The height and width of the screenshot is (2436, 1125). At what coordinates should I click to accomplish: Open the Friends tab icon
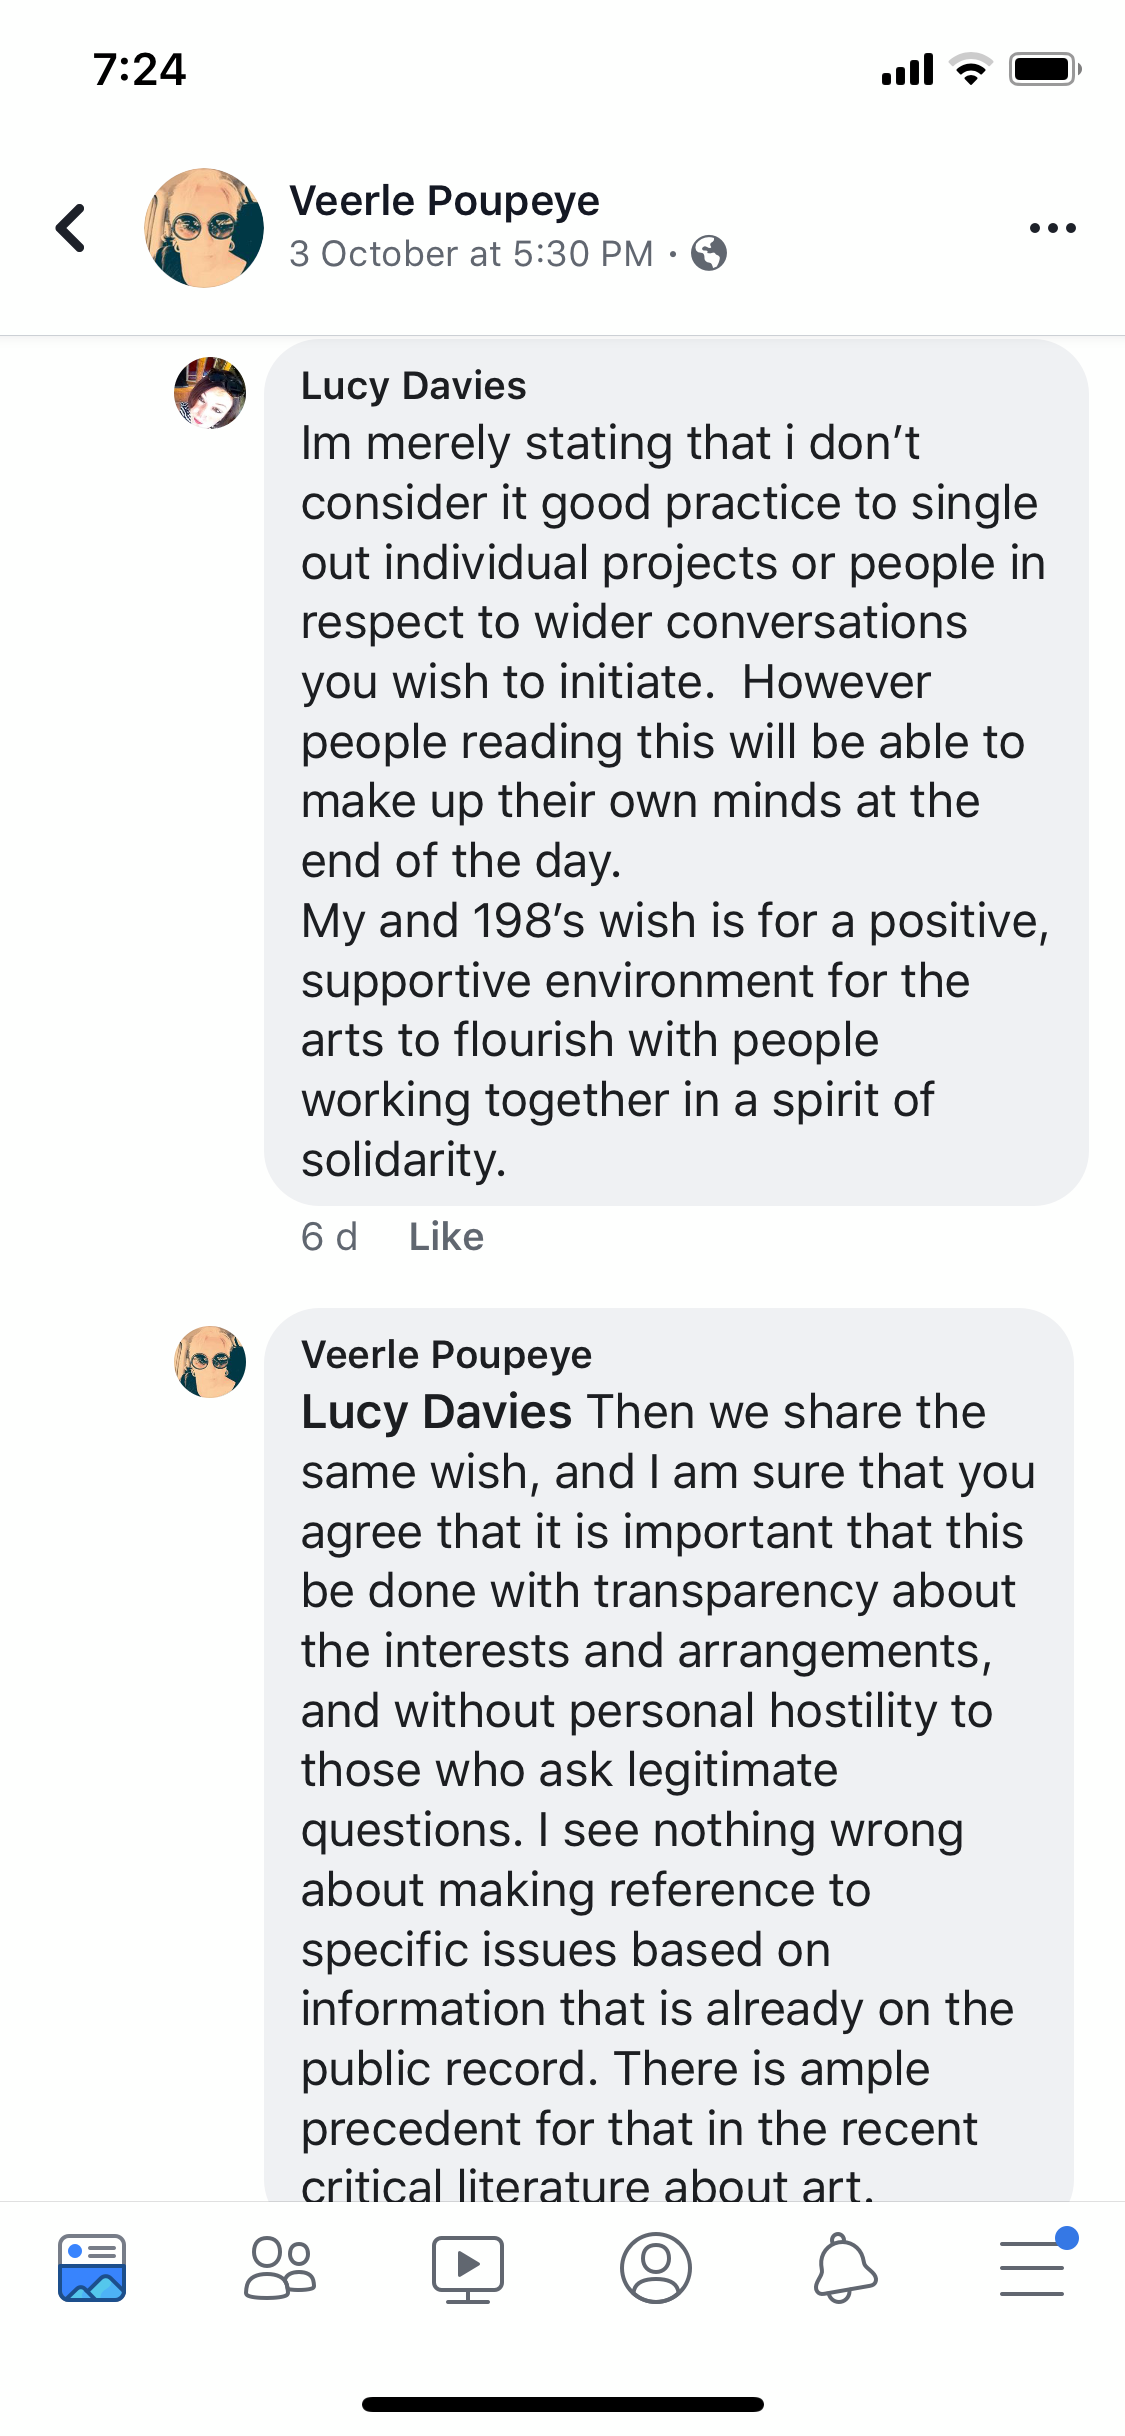coord(280,2267)
